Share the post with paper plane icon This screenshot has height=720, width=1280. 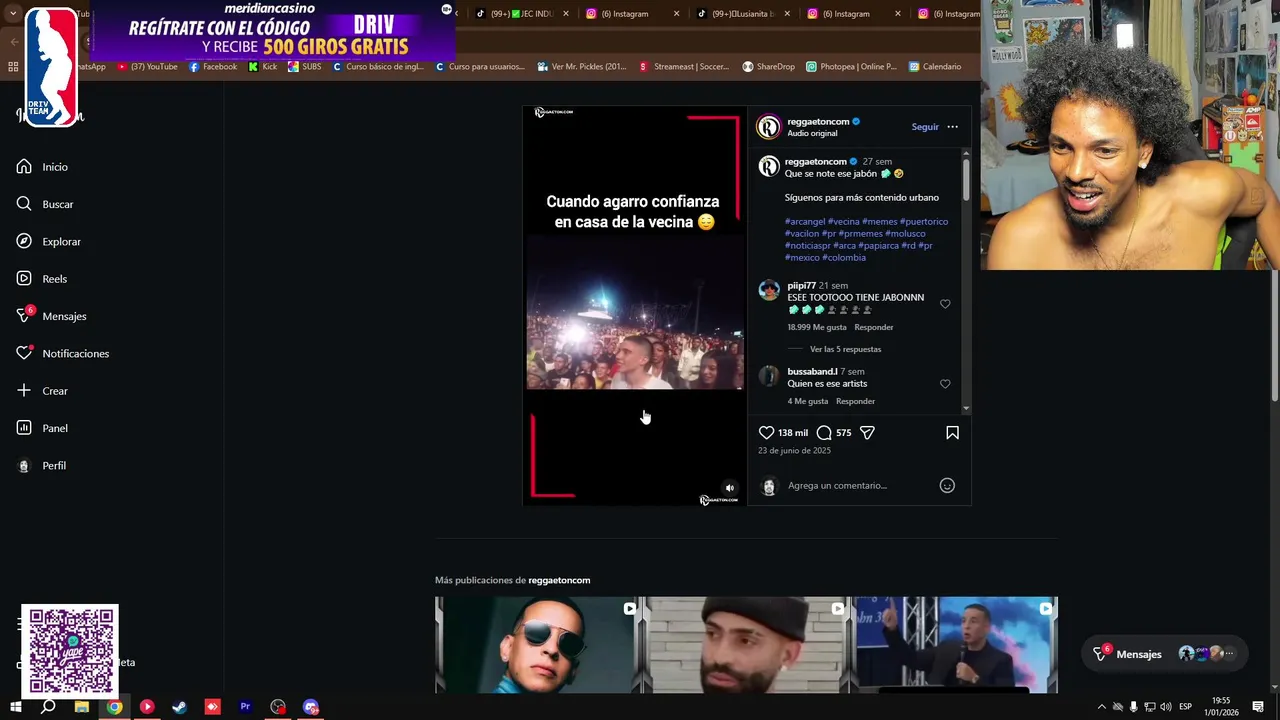867,433
